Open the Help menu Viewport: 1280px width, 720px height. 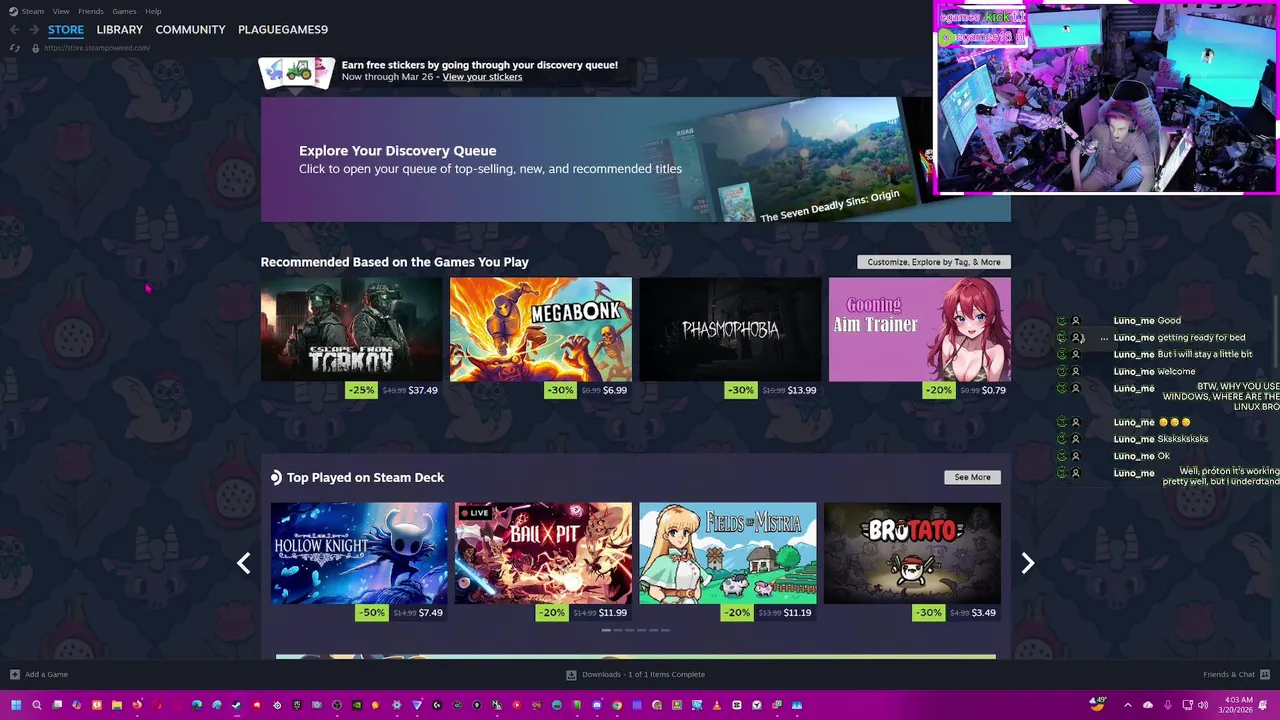coord(153,11)
